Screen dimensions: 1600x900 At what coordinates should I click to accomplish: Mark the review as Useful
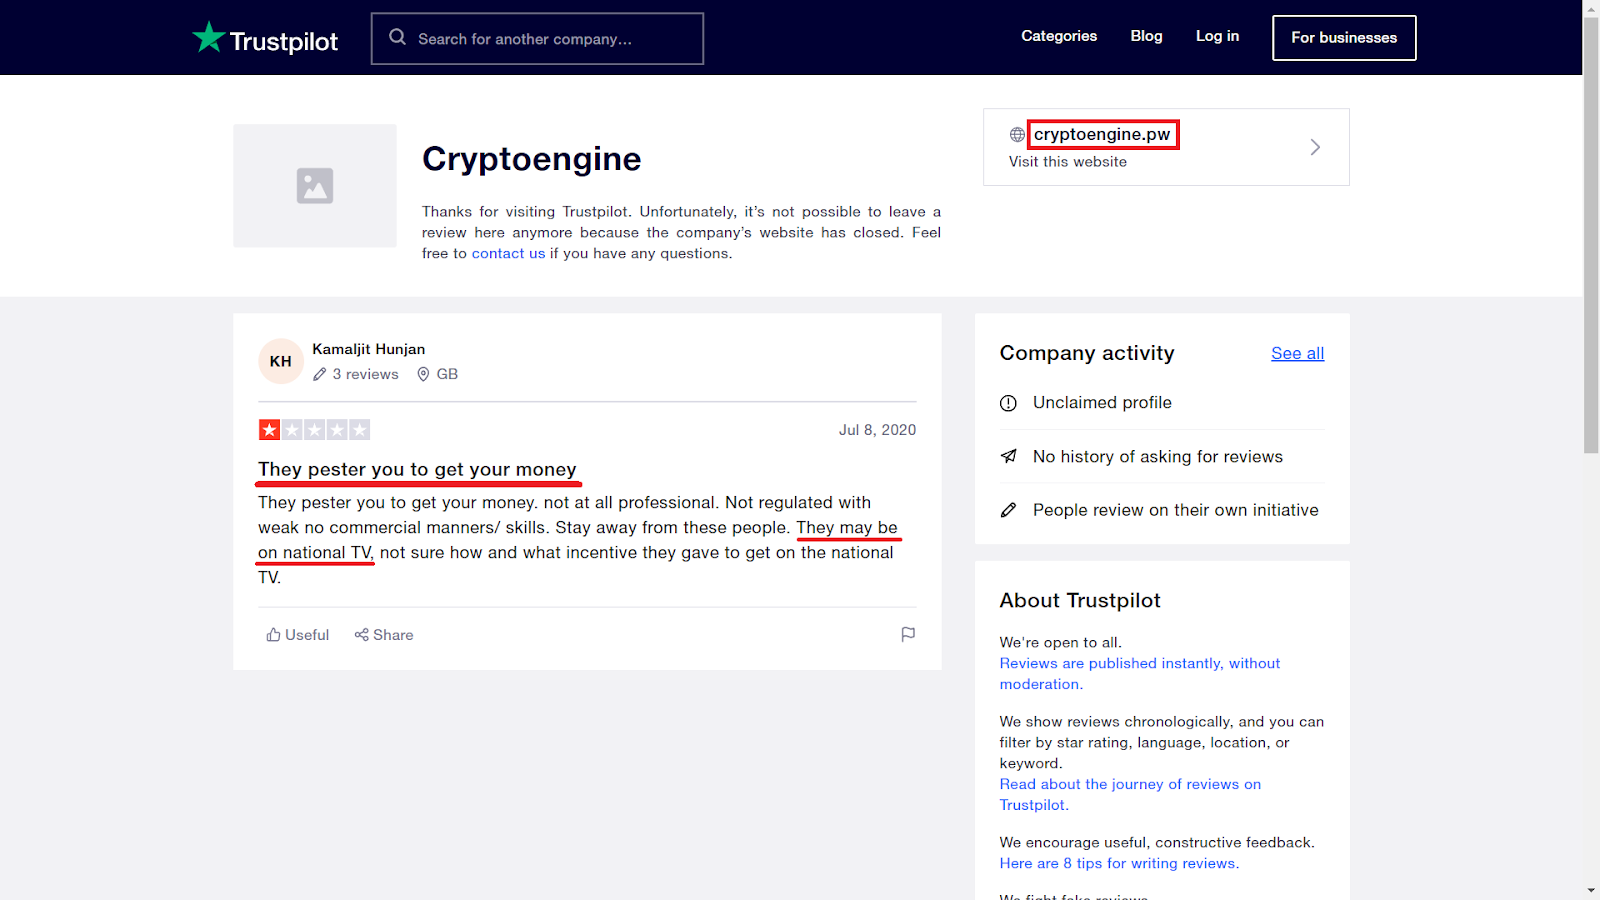pos(297,635)
